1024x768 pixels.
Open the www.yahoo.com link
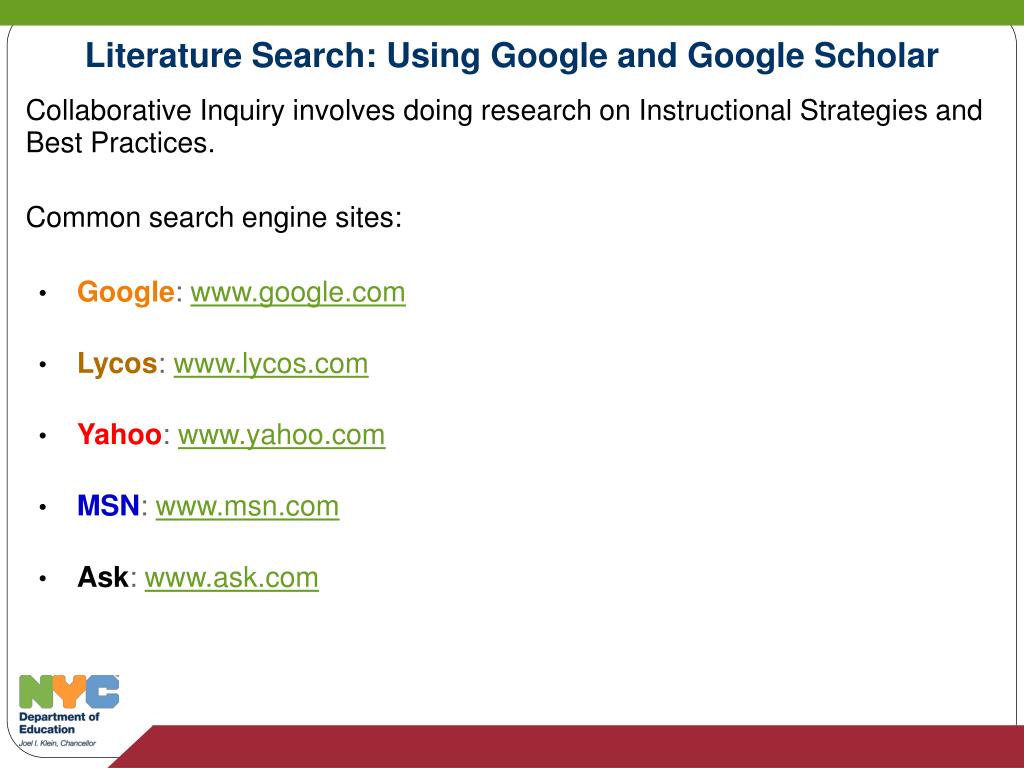click(281, 435)
